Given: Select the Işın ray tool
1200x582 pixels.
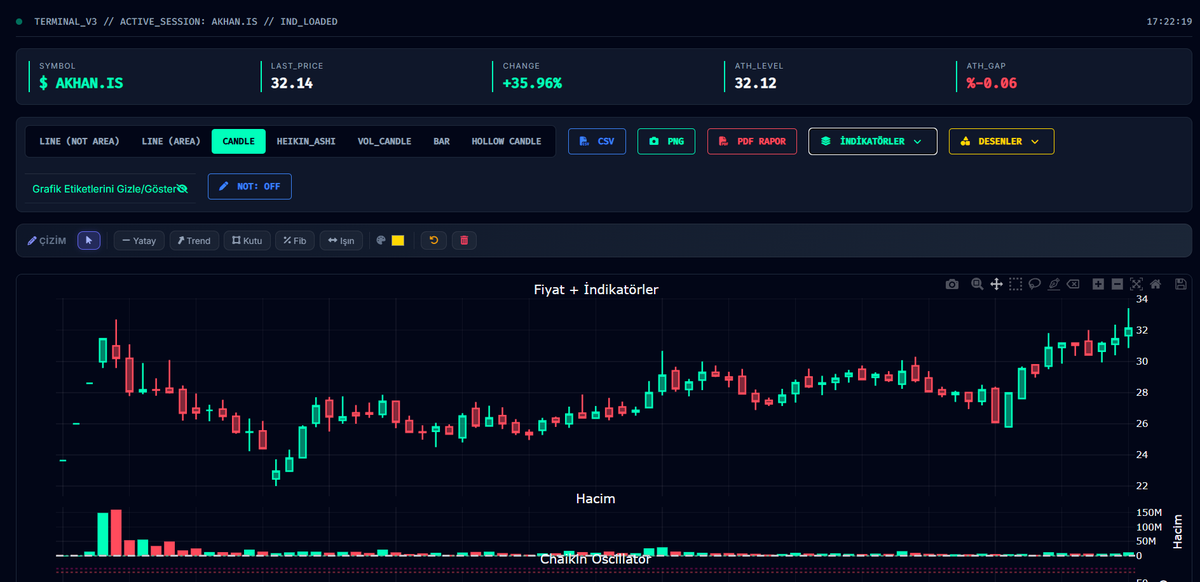Looking at the screenshot, I should (341, 240).
